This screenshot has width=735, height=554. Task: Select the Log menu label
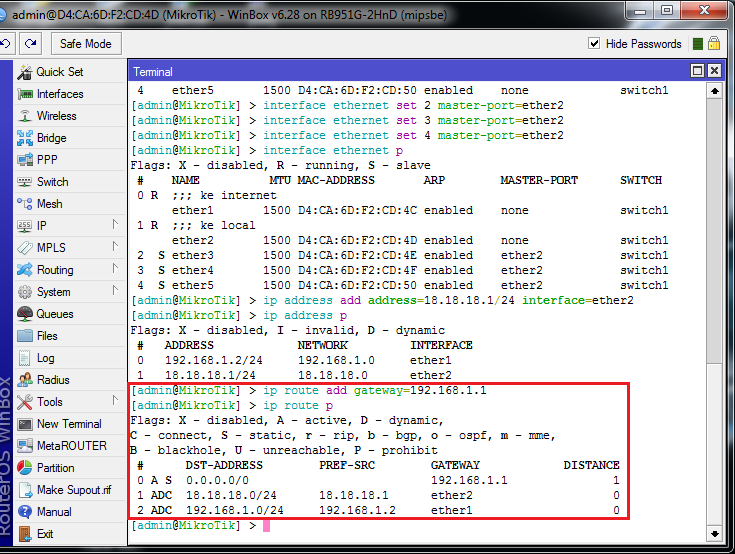click(x=46, y=358)
